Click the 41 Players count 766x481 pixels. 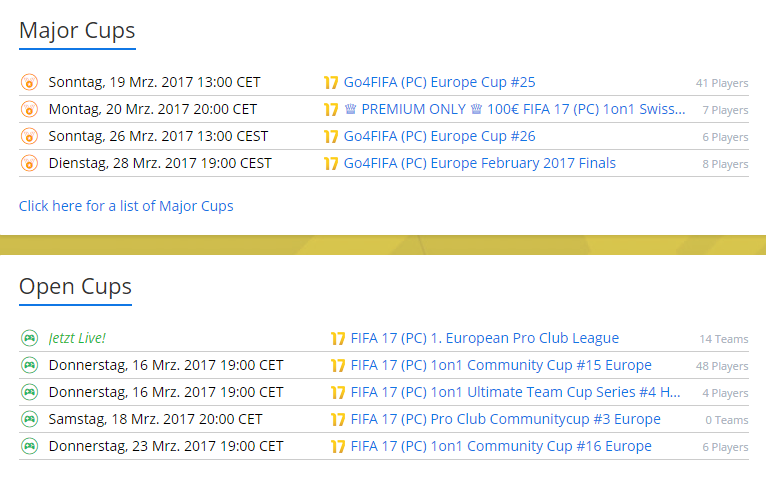coord(722,83)
